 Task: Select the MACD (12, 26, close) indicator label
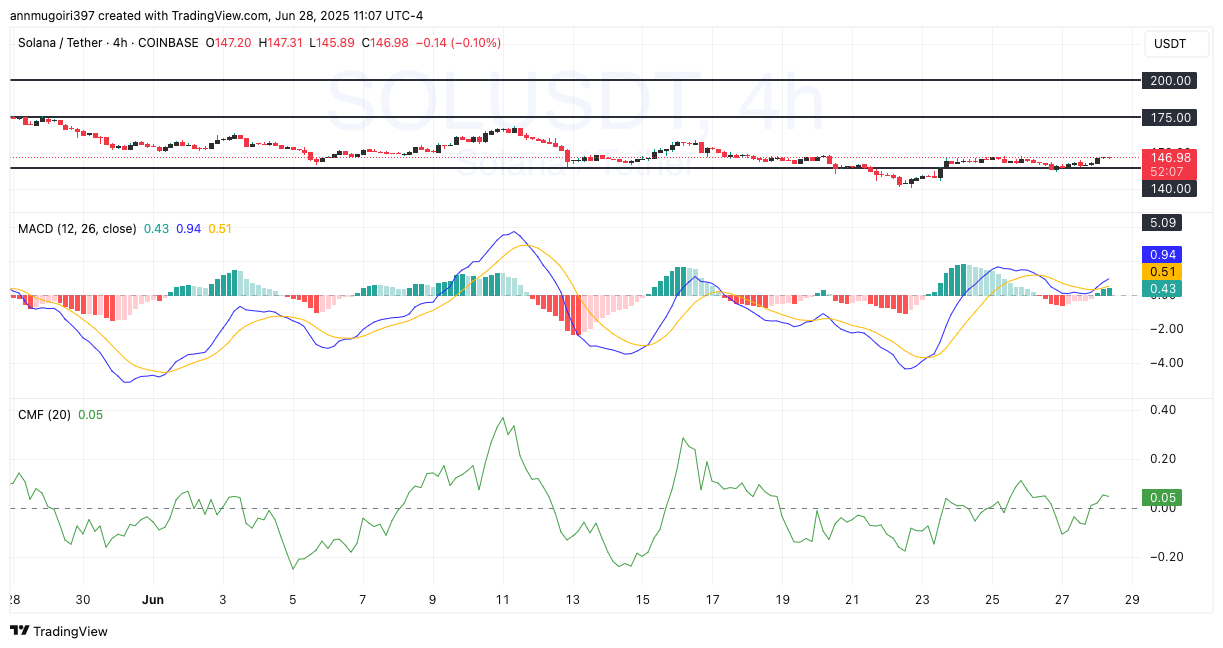pyautogui.click(x=77, y=228)
